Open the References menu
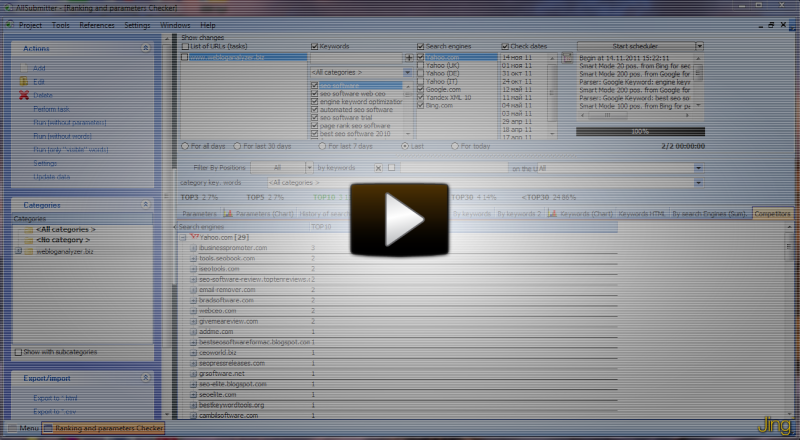Image resolution: width=800 pixels, height=440 pixels. (96, 24)
